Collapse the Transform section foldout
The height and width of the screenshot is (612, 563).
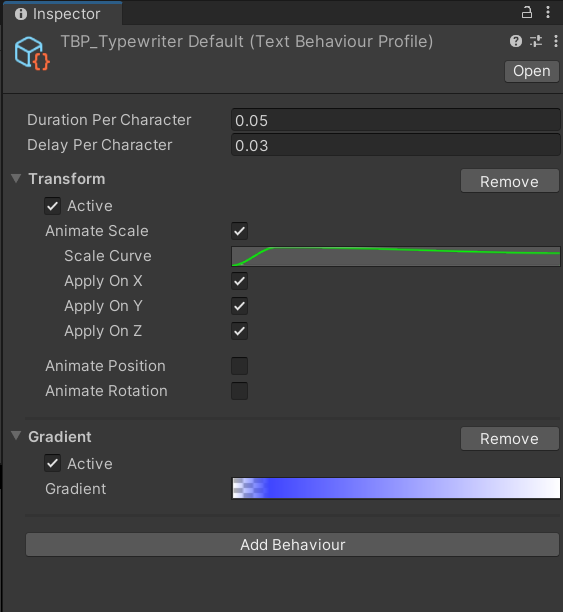coord(16,179)
